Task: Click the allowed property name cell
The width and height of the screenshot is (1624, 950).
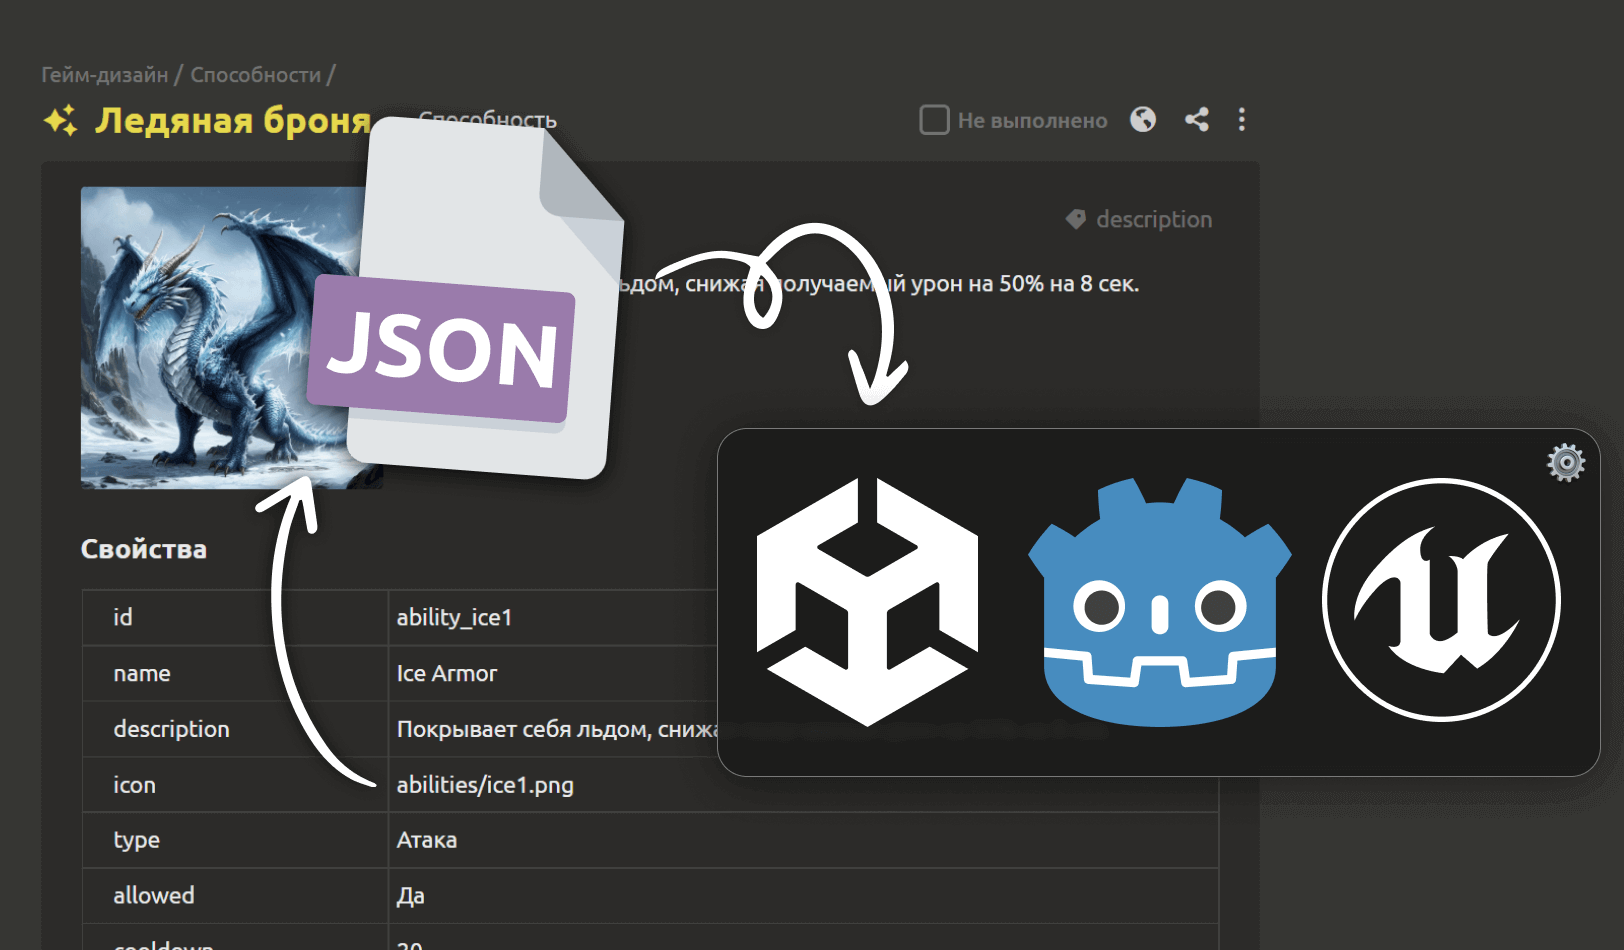Action: tap(235, 896)
